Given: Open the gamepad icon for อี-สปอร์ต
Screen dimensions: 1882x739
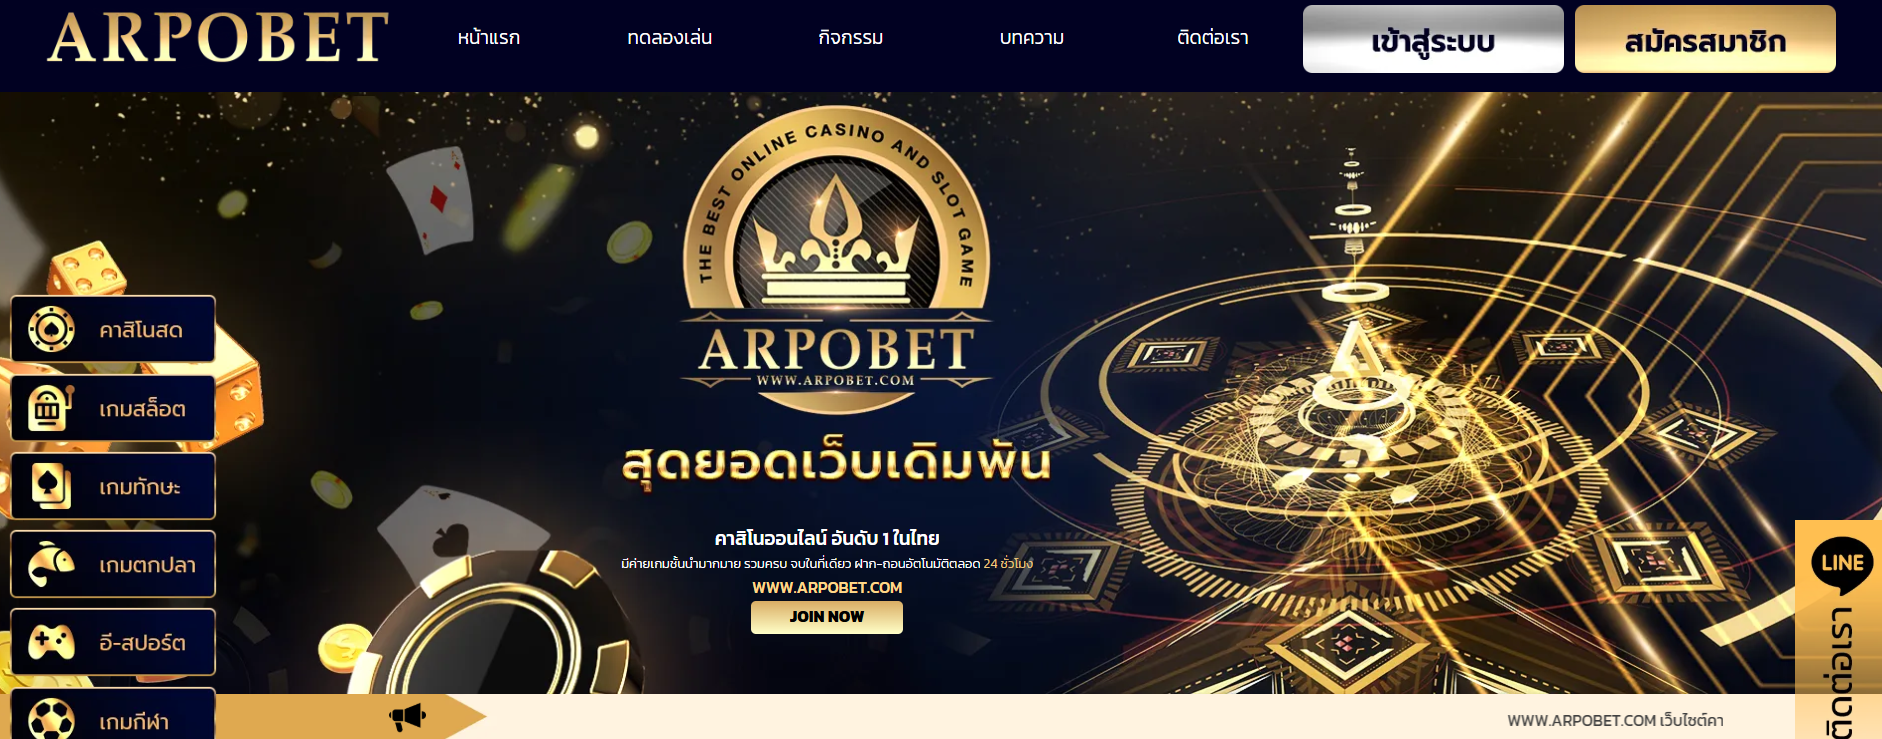Looking at the screenshot, I should point(51,642).
